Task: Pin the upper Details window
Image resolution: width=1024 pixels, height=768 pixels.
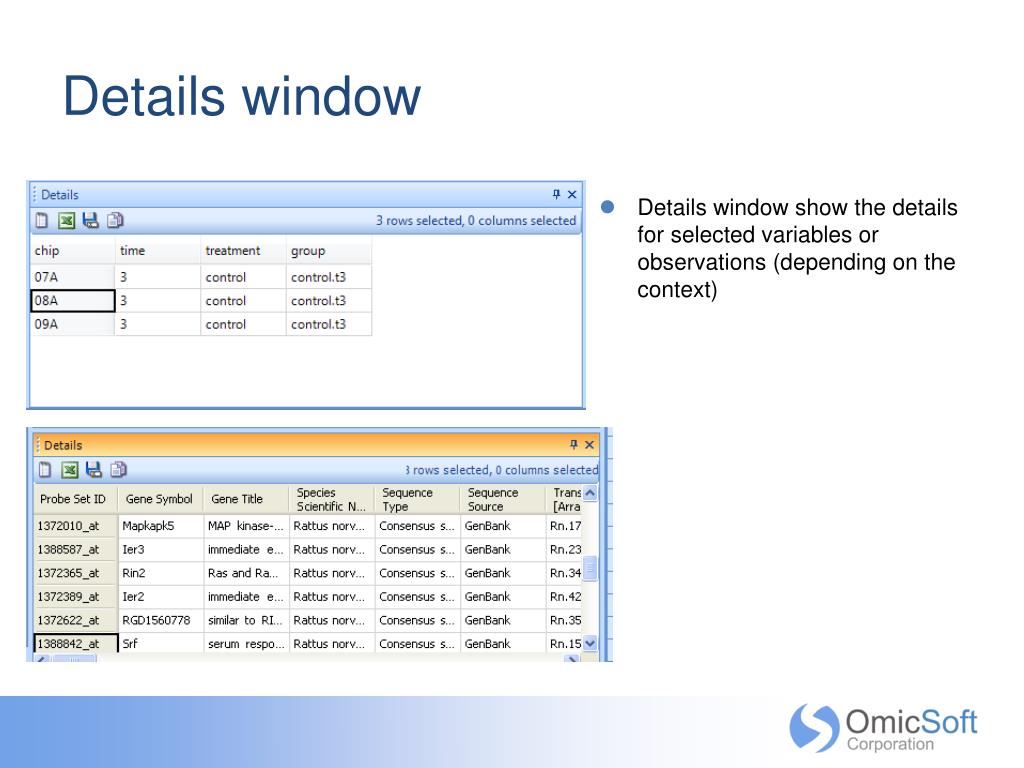Action: coord(556,194)
